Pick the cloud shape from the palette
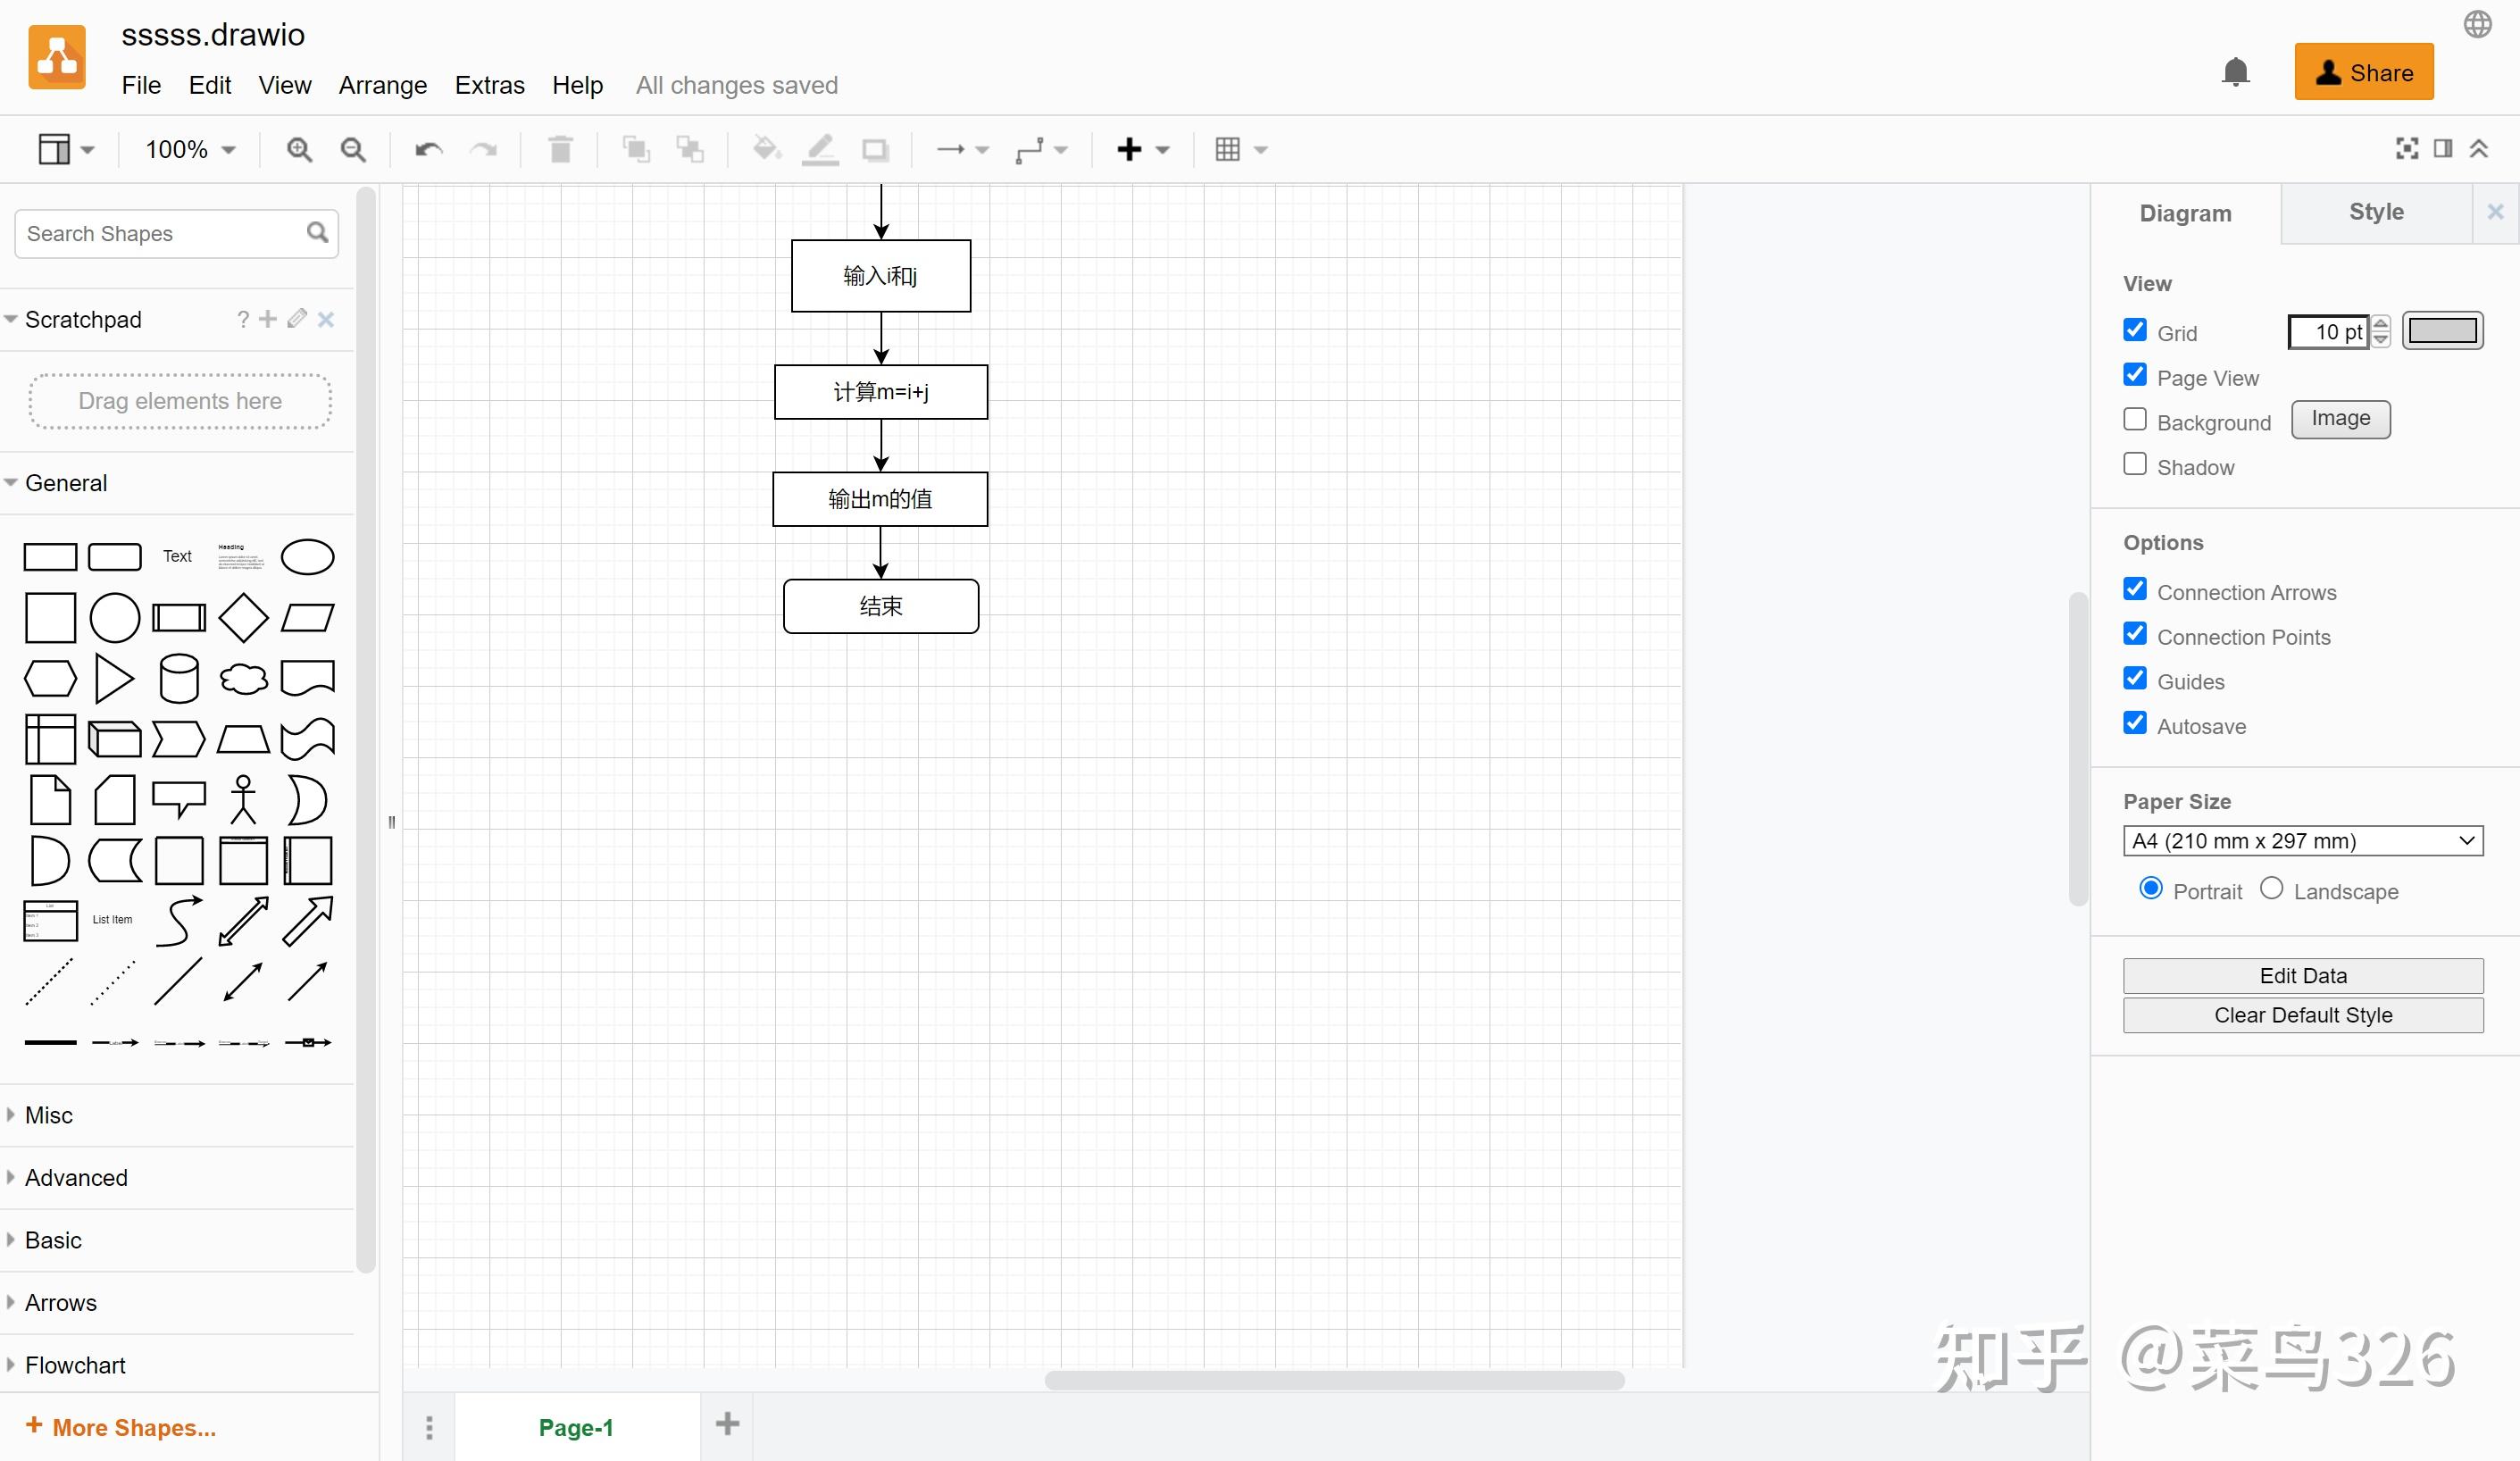This screenshot has height=1461, width=2520. (x=243, y=679)
